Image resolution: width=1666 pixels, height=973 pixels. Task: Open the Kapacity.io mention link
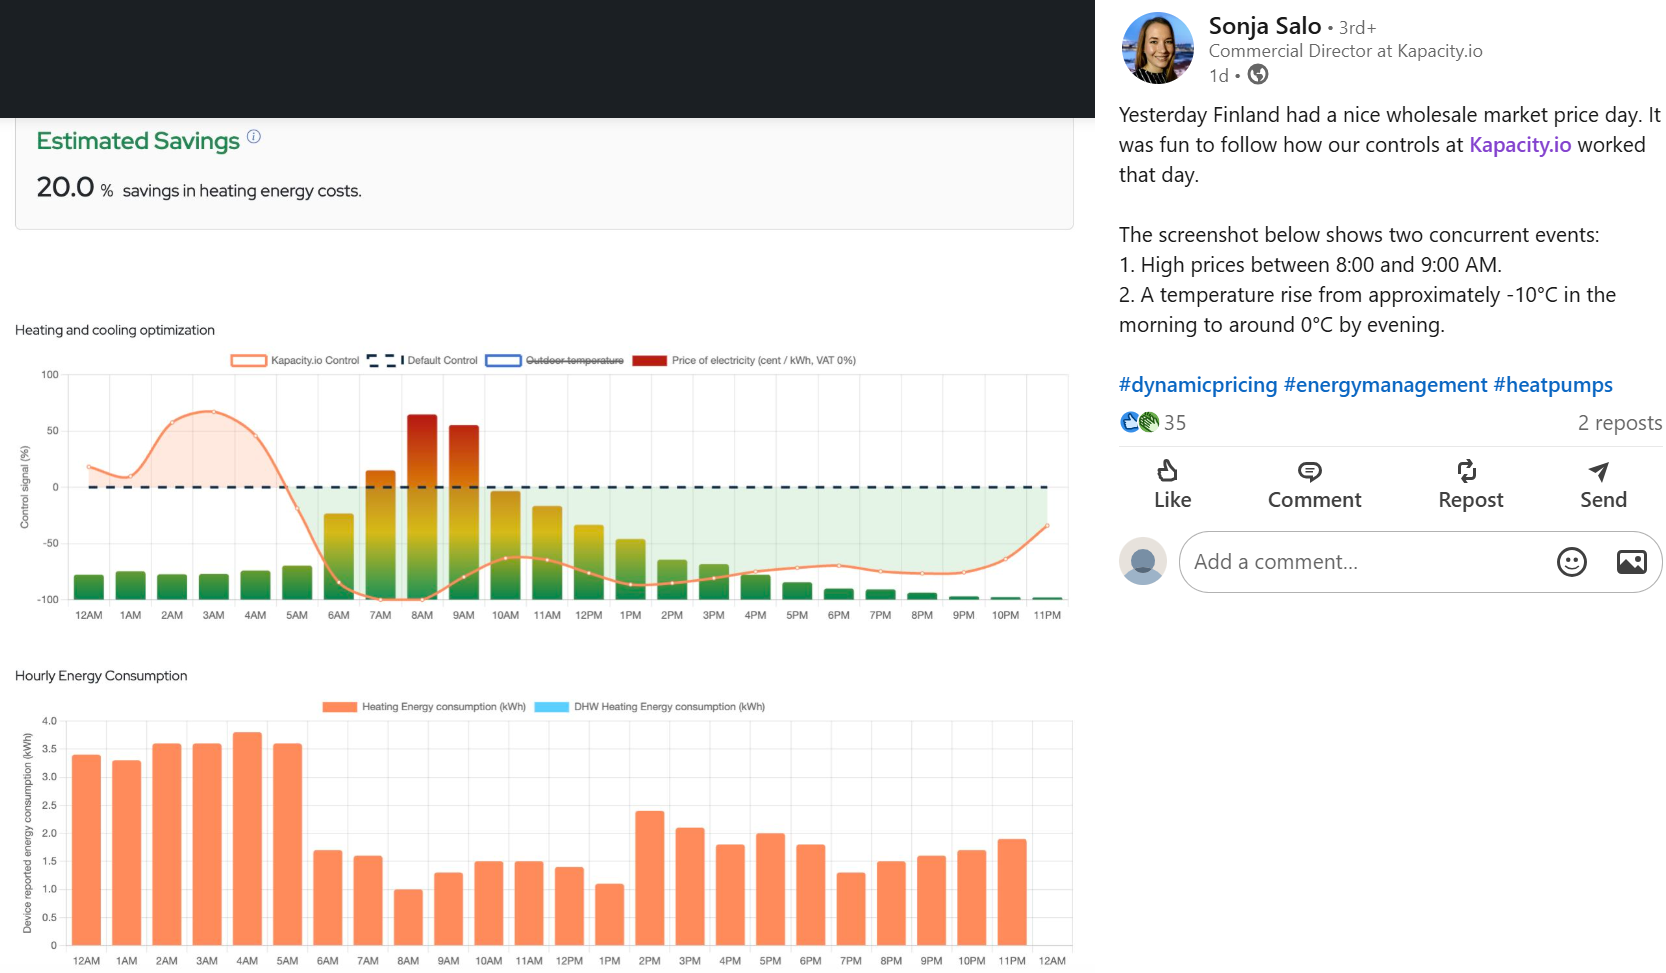point(1519,145)
